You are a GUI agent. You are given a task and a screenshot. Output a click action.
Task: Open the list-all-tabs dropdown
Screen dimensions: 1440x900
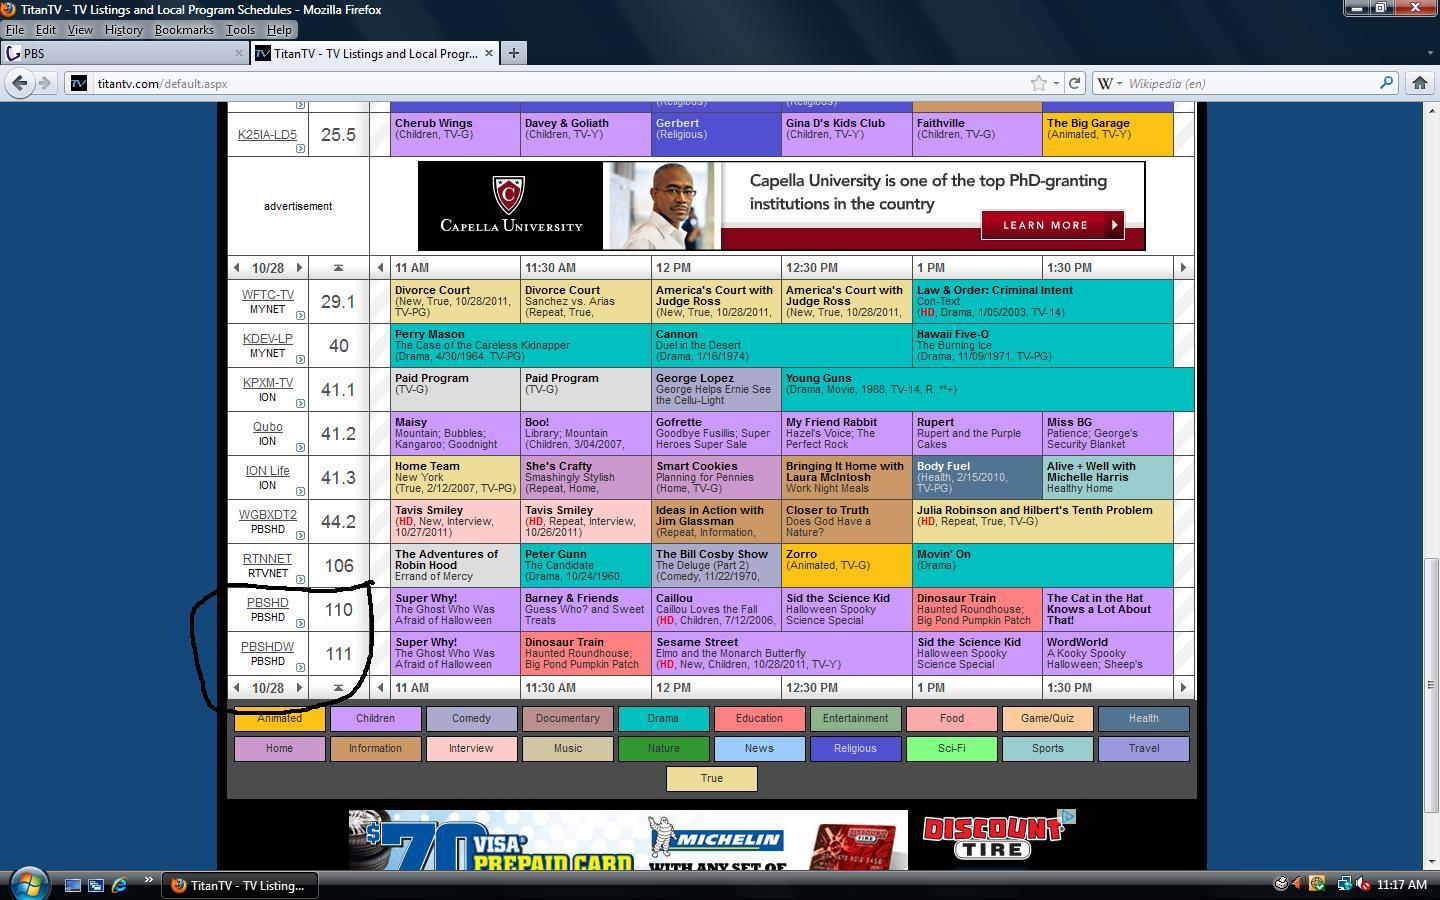coord(1428,53)
